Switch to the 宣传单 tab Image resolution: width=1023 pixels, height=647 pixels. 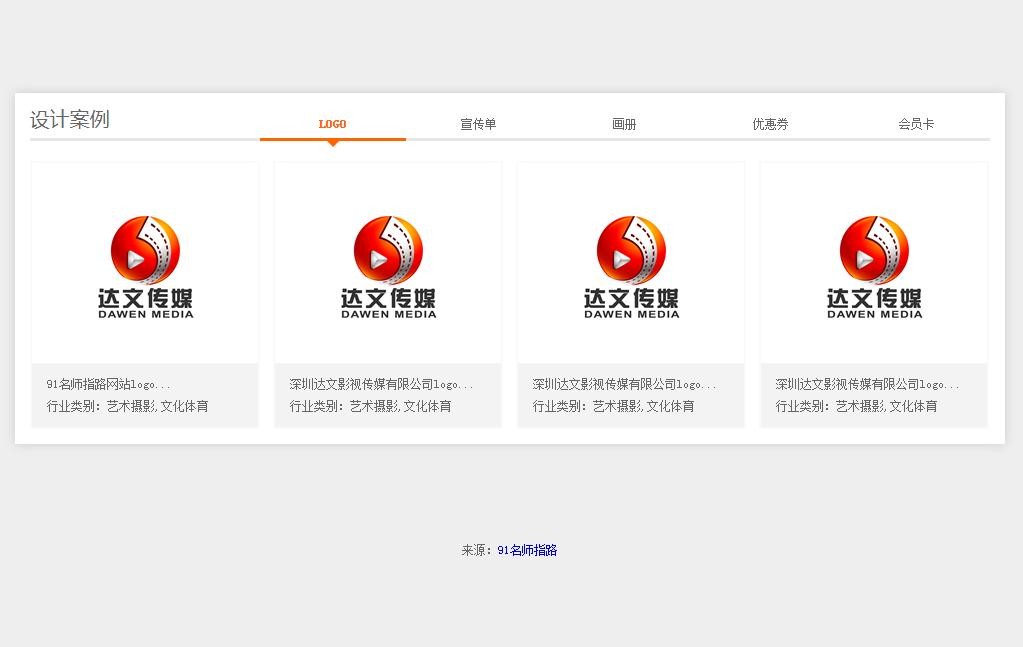[478, 124]
